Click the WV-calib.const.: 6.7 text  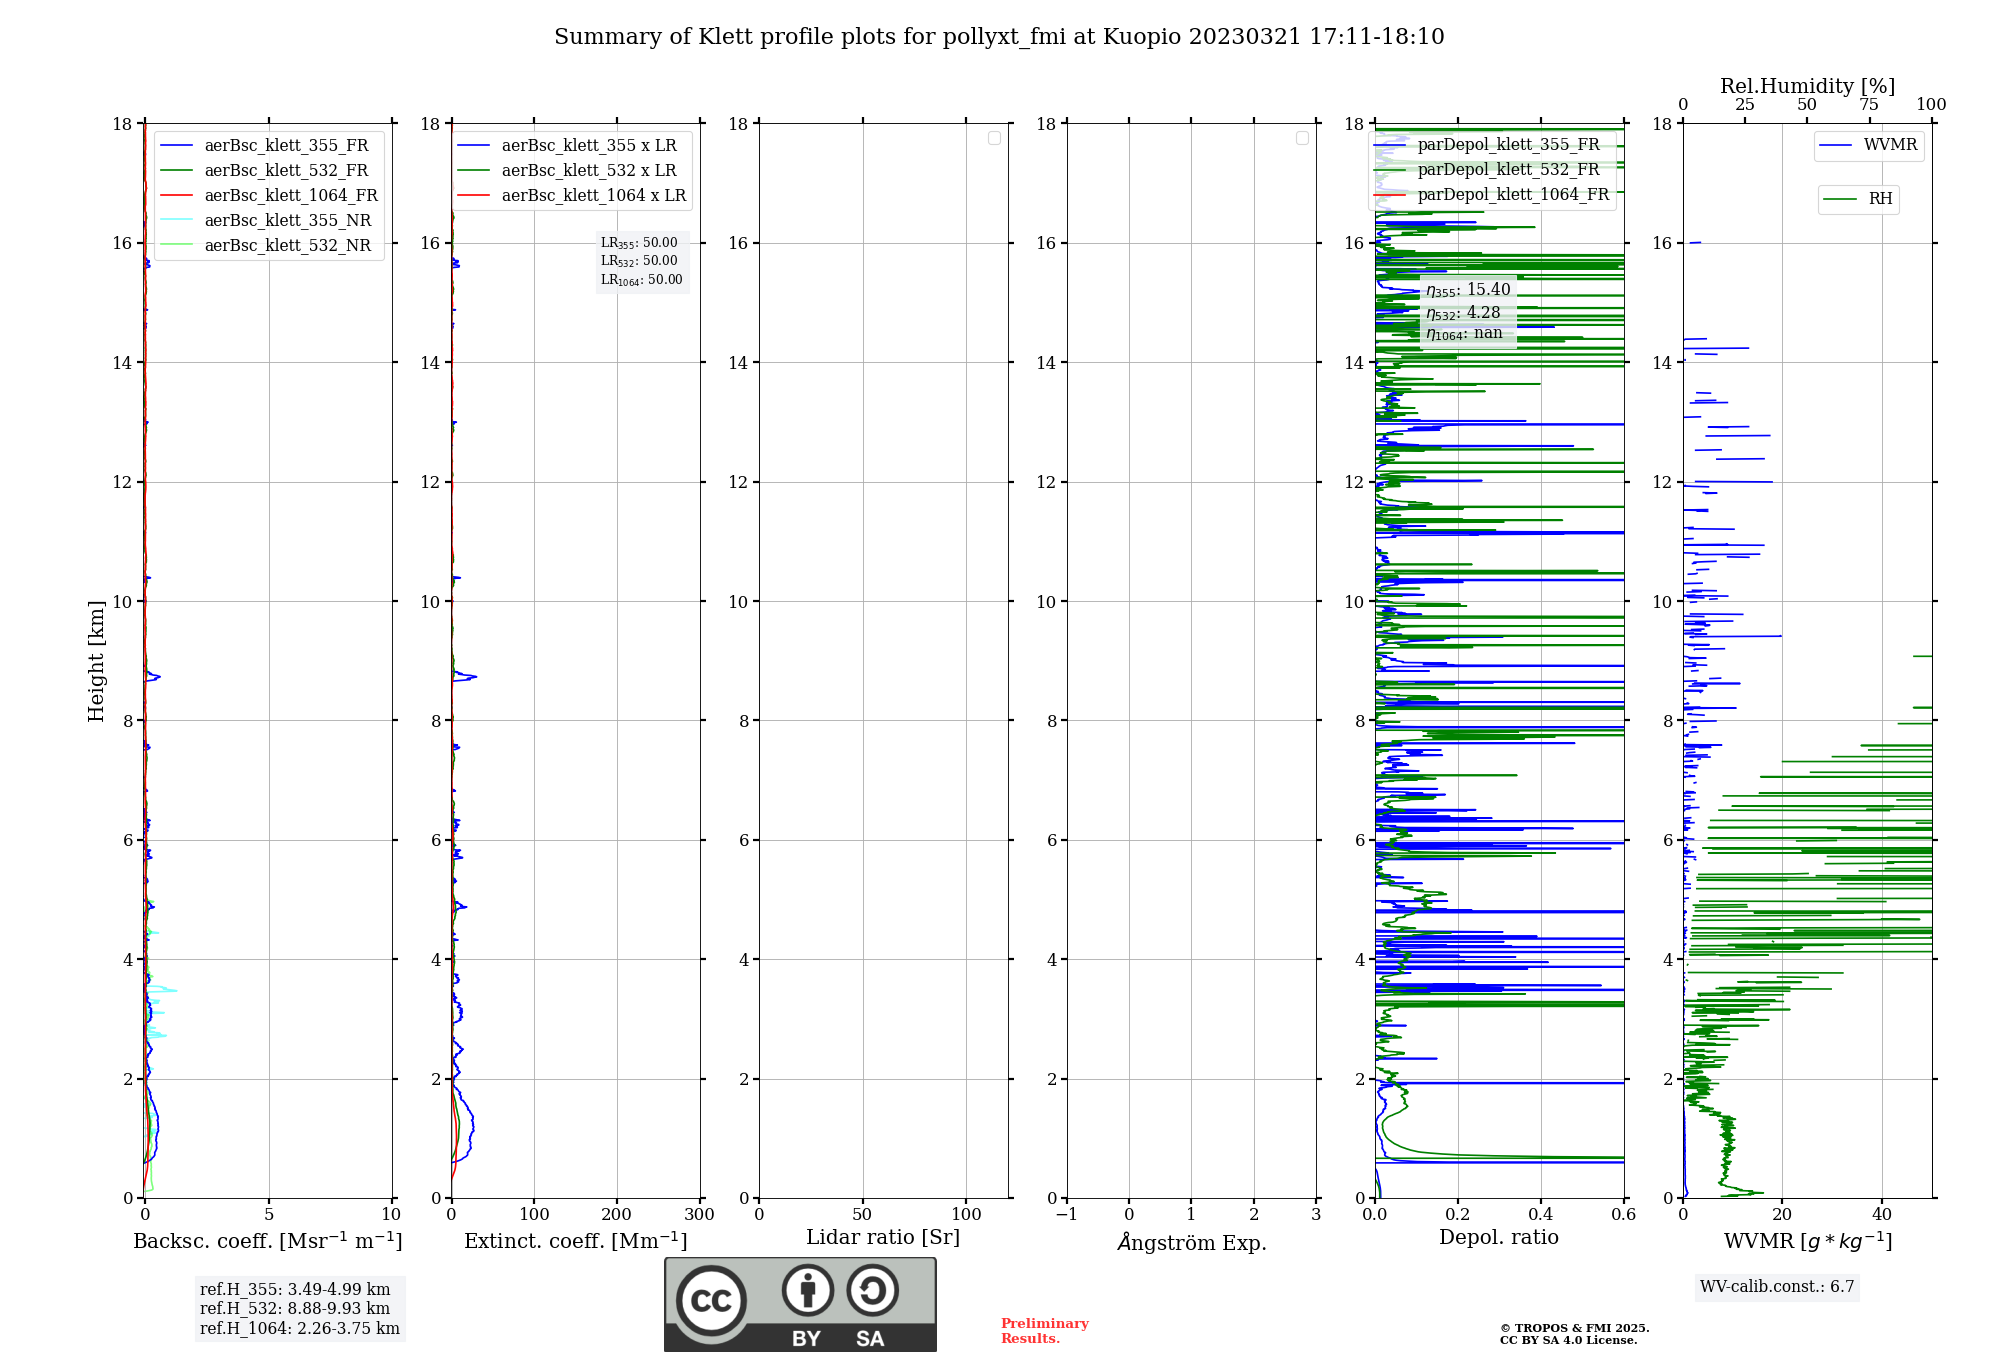(x=1777, y=1286)
